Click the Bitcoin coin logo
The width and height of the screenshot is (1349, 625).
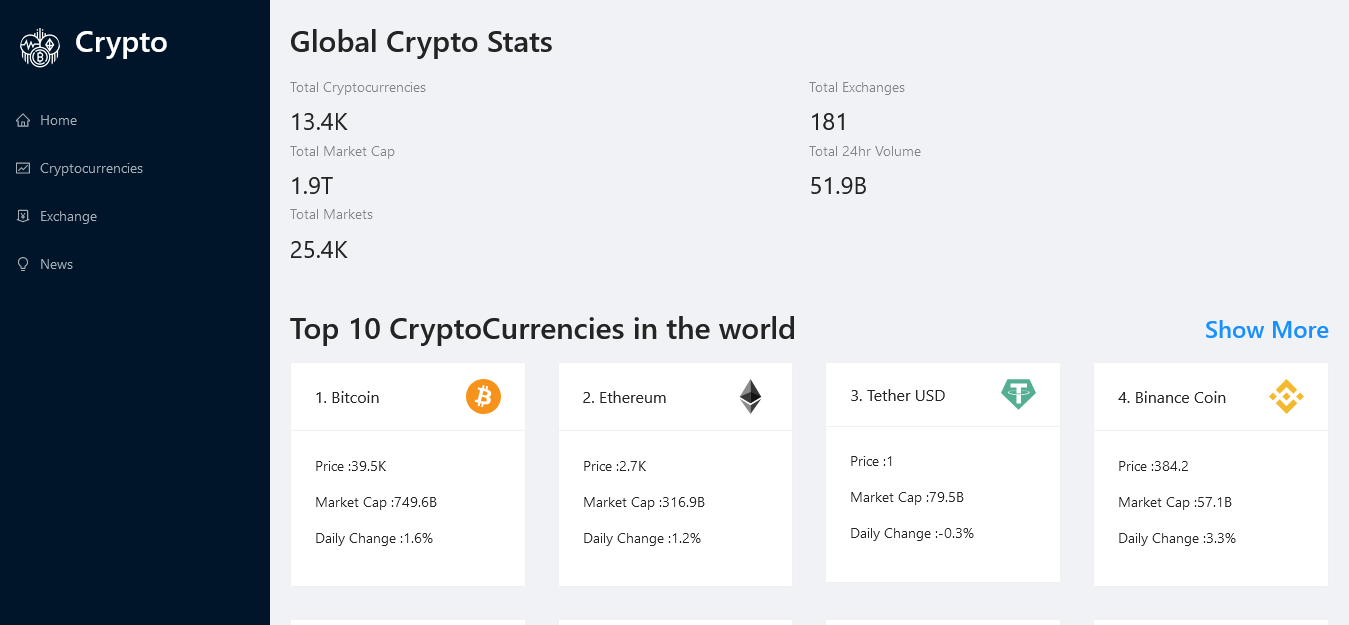(483, 397)
